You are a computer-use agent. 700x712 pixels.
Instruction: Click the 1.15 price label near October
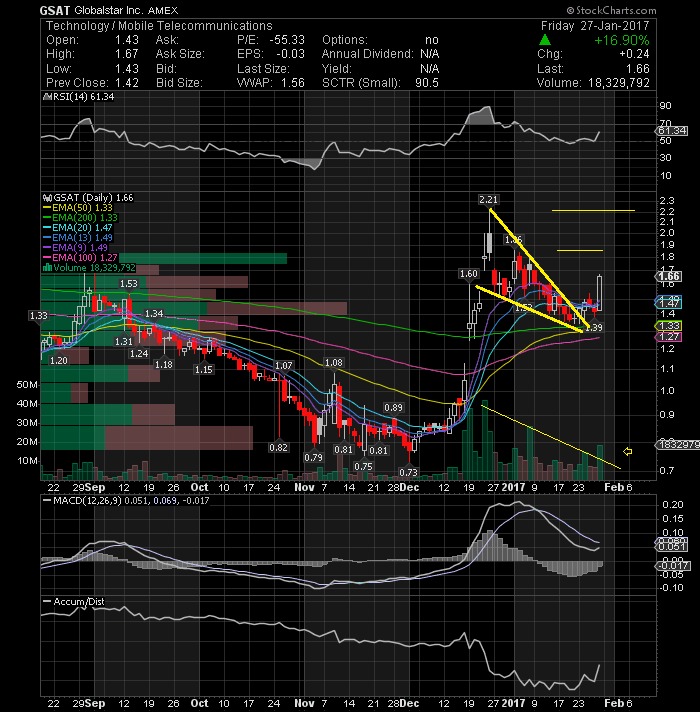203,370
